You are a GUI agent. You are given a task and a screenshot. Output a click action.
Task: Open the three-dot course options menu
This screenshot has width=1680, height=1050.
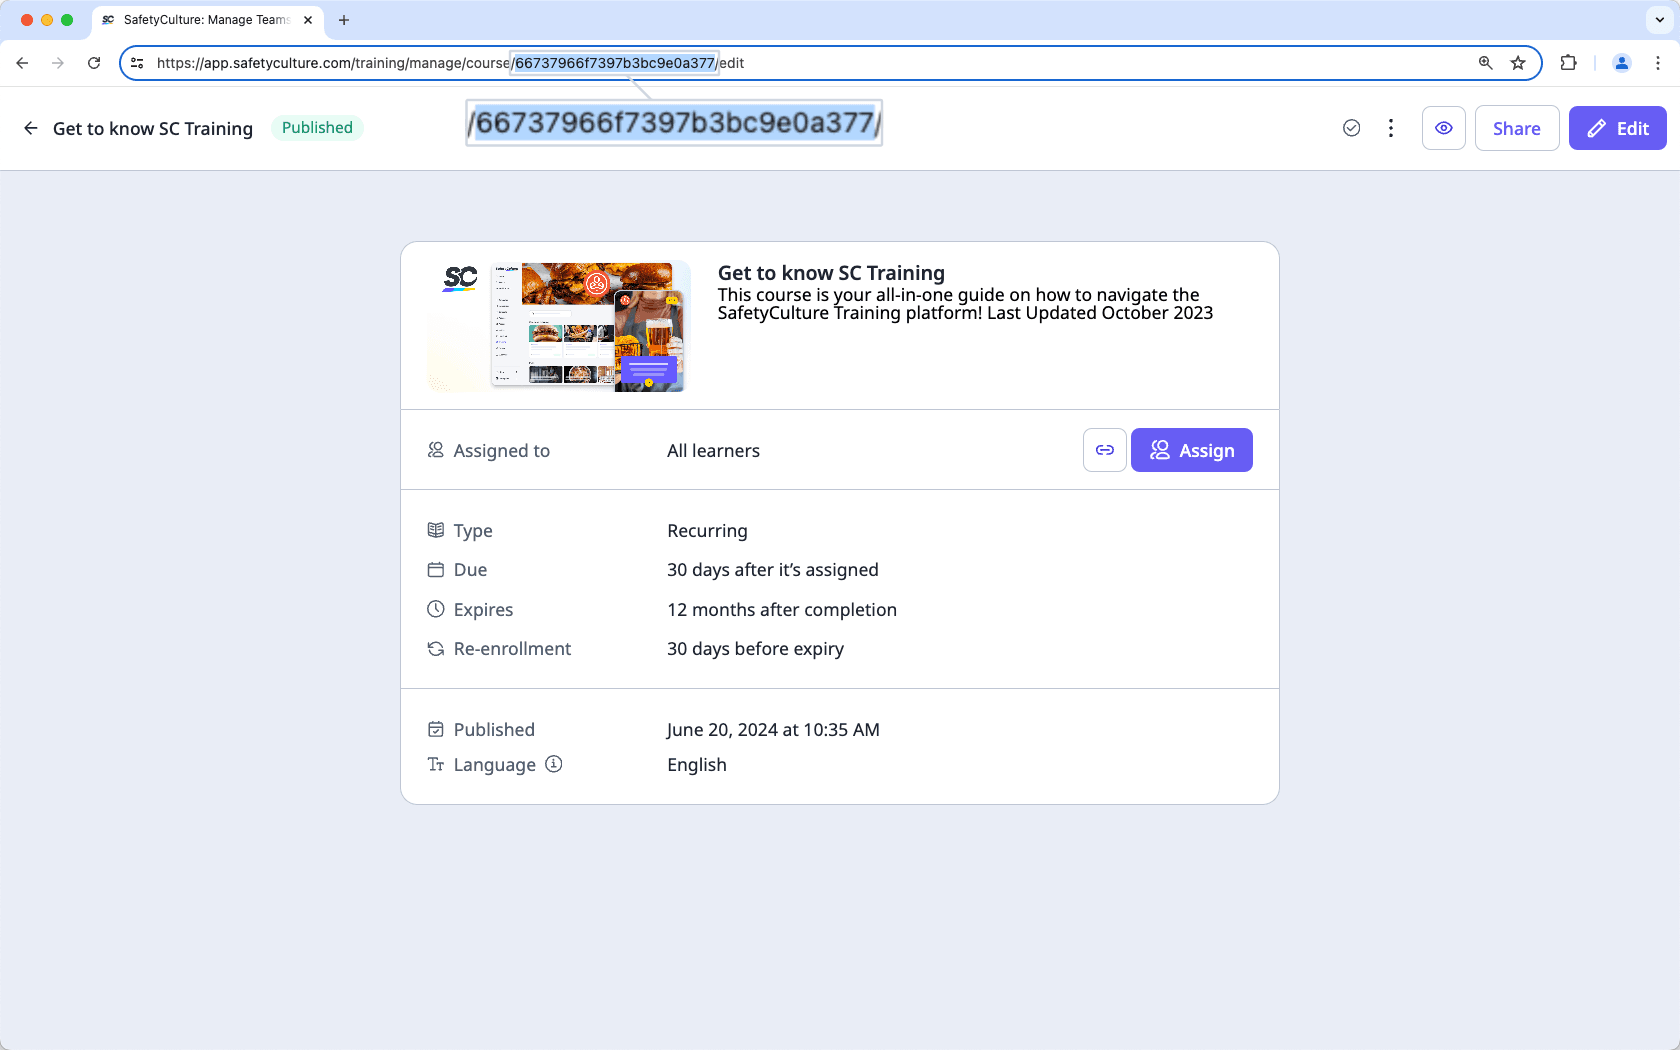point(1391,128)
